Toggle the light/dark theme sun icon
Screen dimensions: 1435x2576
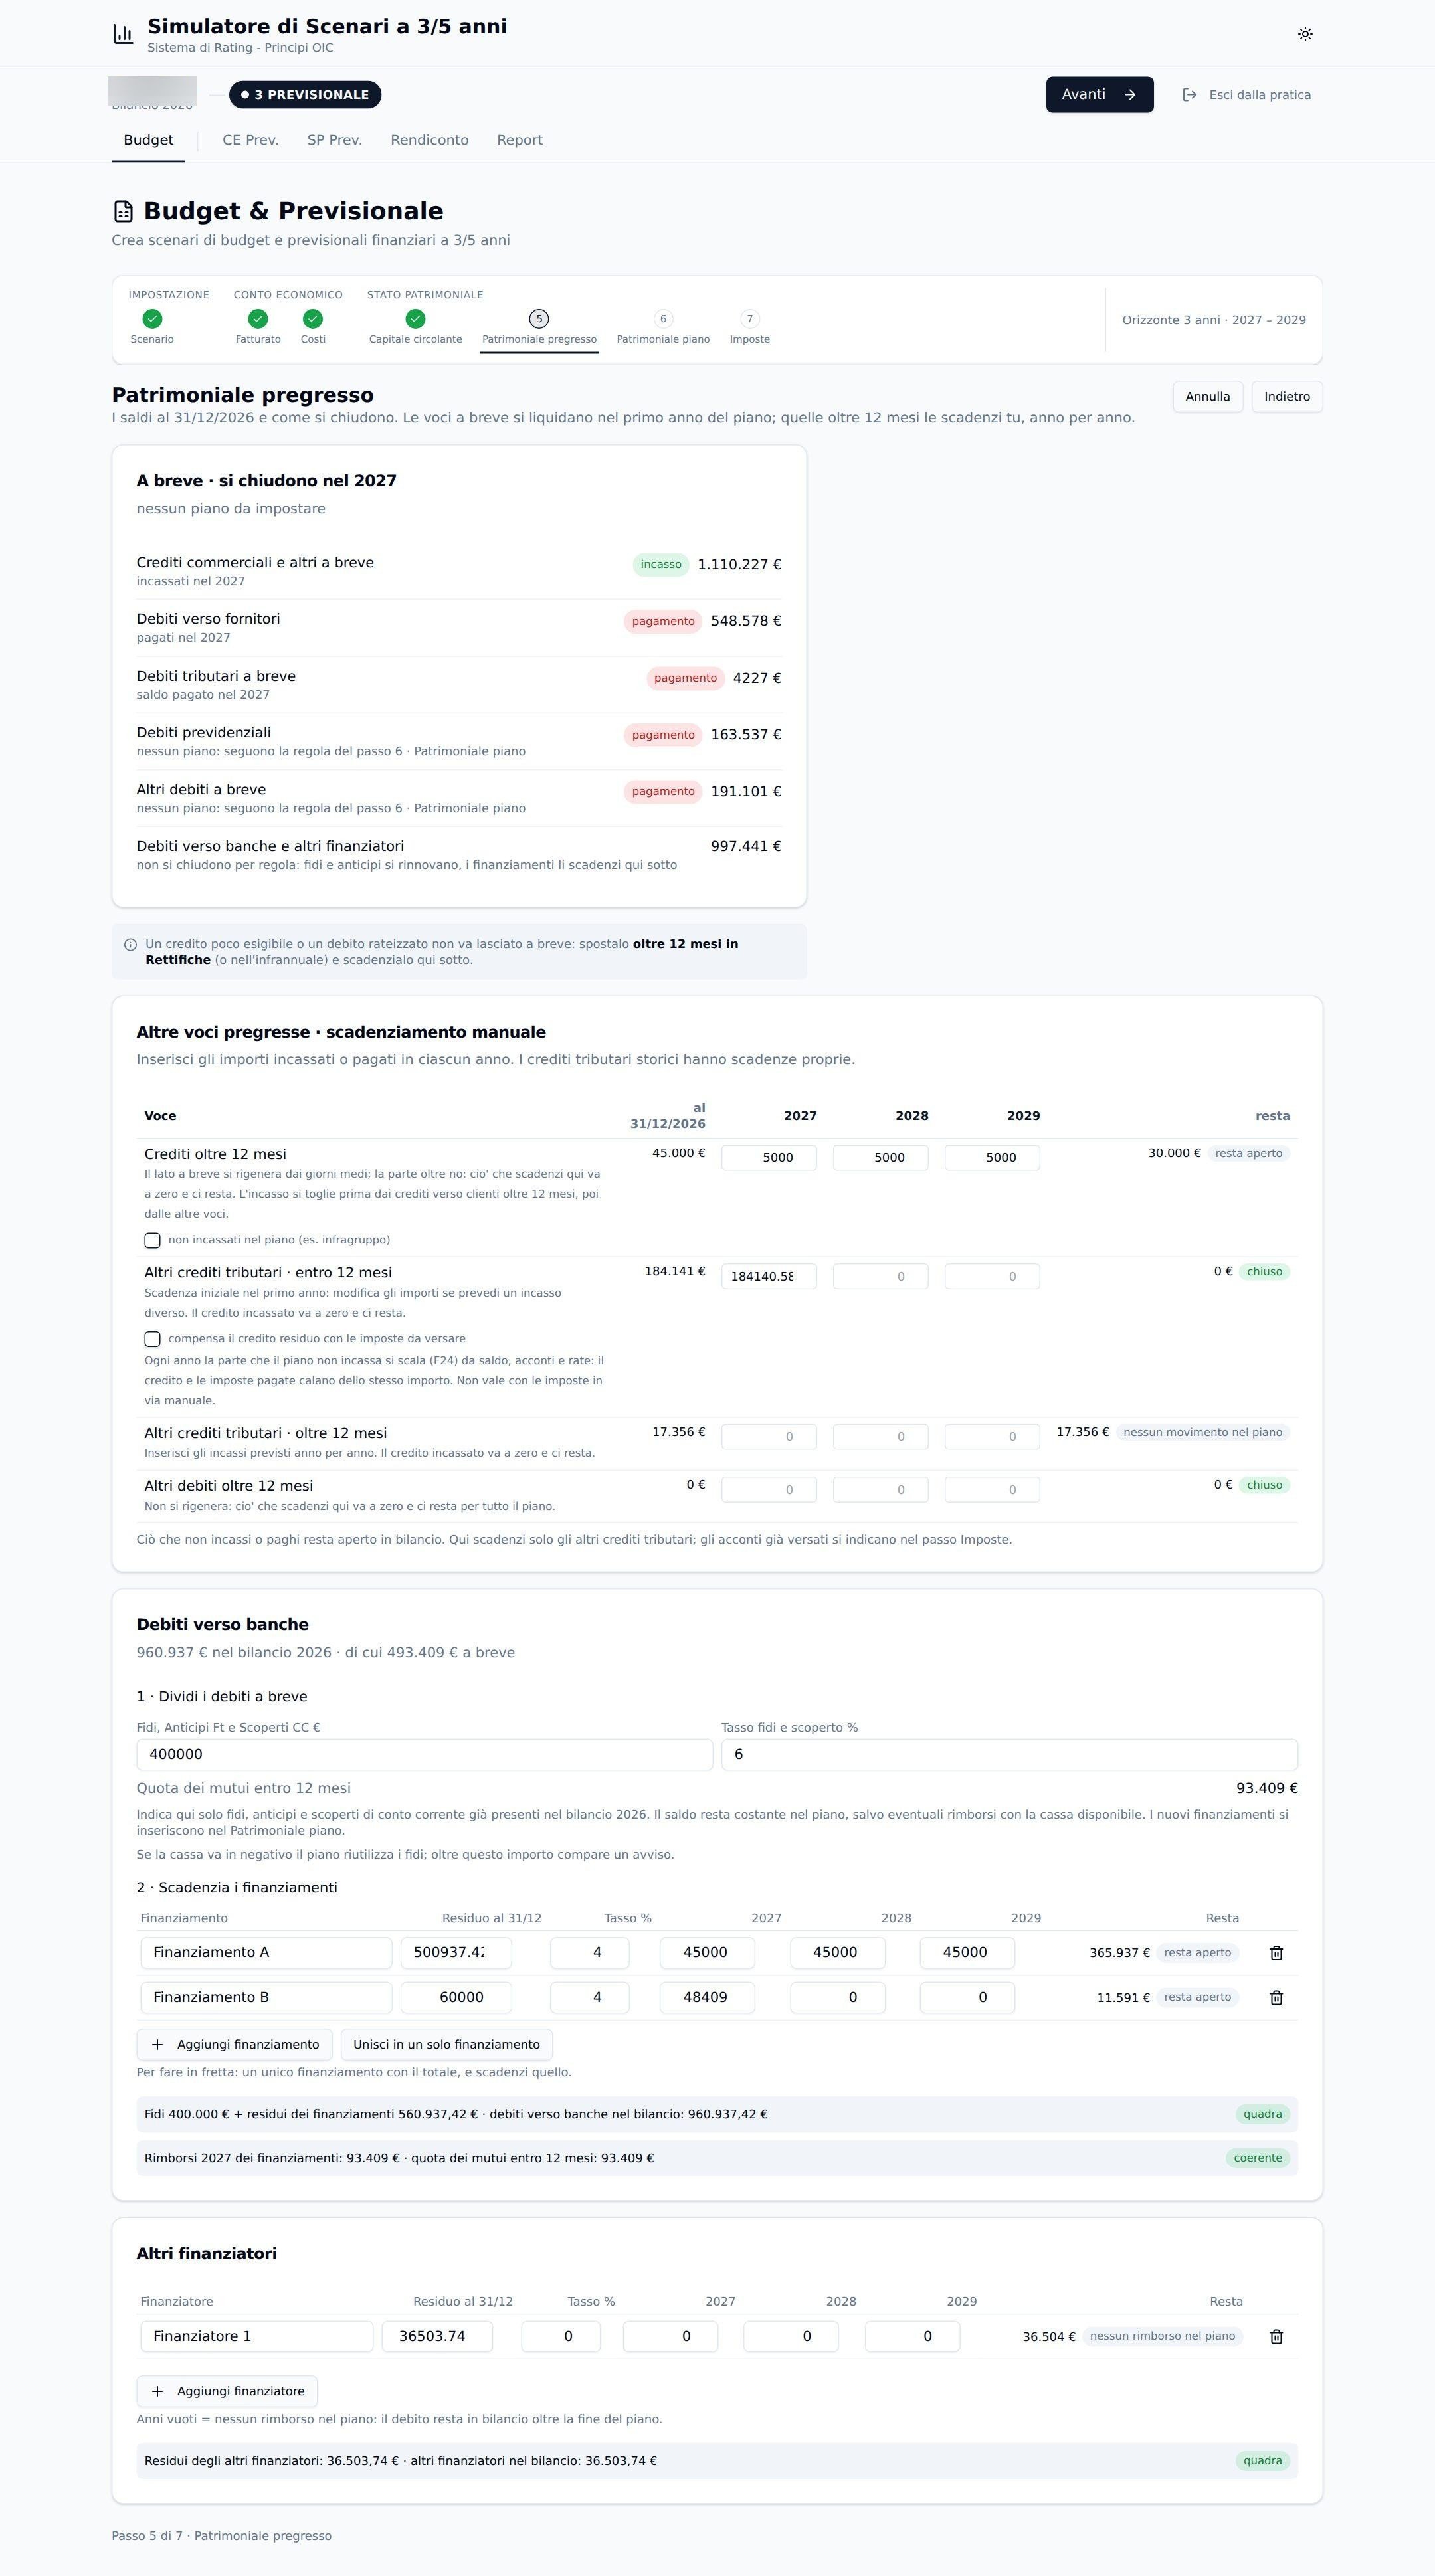(1305, 34)
